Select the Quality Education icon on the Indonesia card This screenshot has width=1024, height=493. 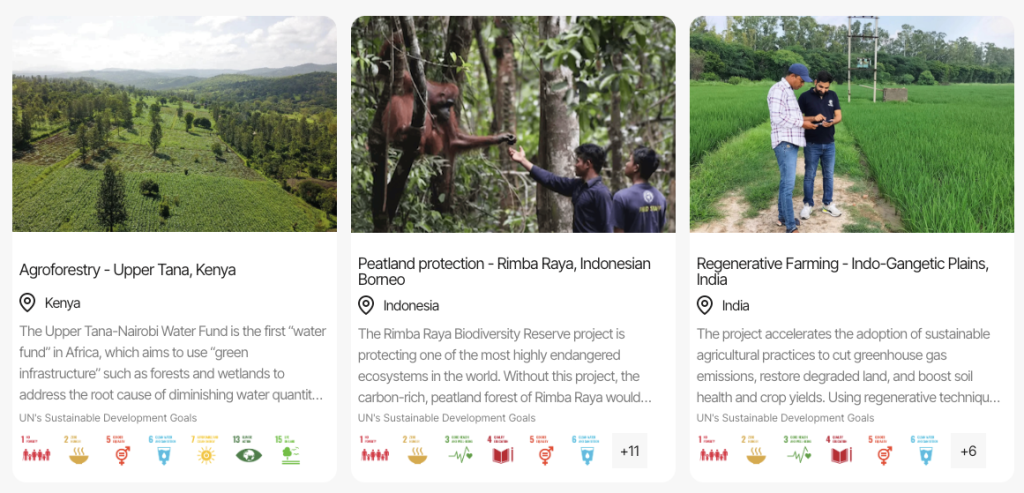pos(501,451)
